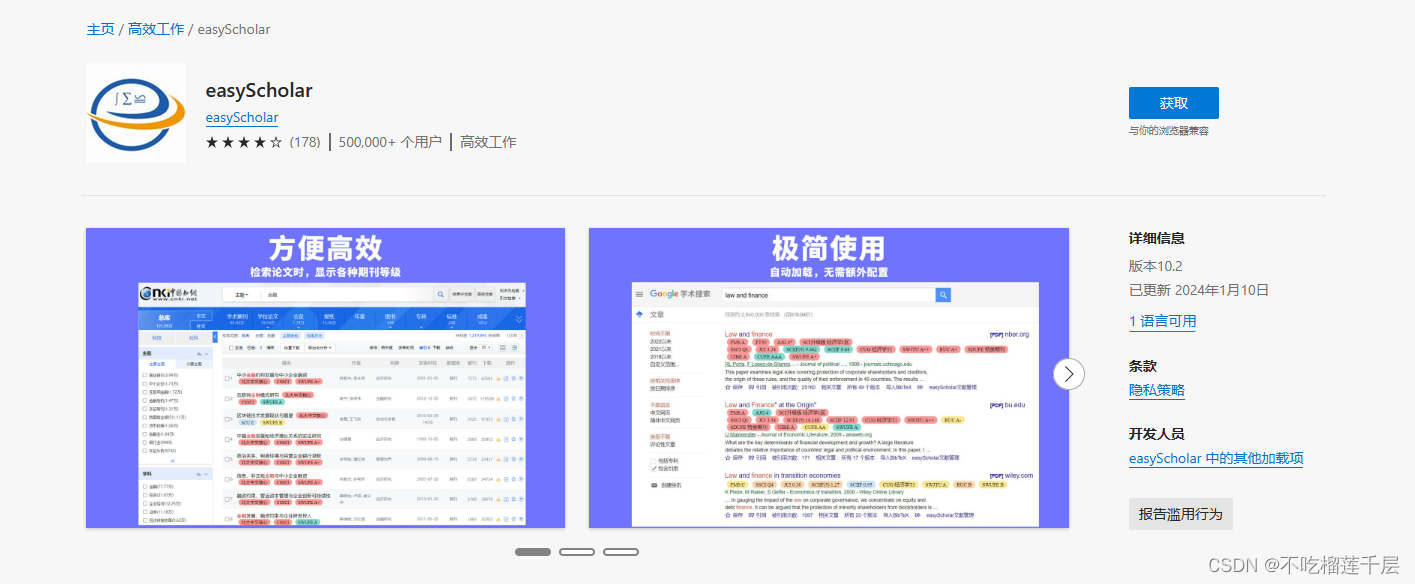This screenshot has width=1415, height=584.
Task: Click the easyScholar title heading
Action: point(259,90)
